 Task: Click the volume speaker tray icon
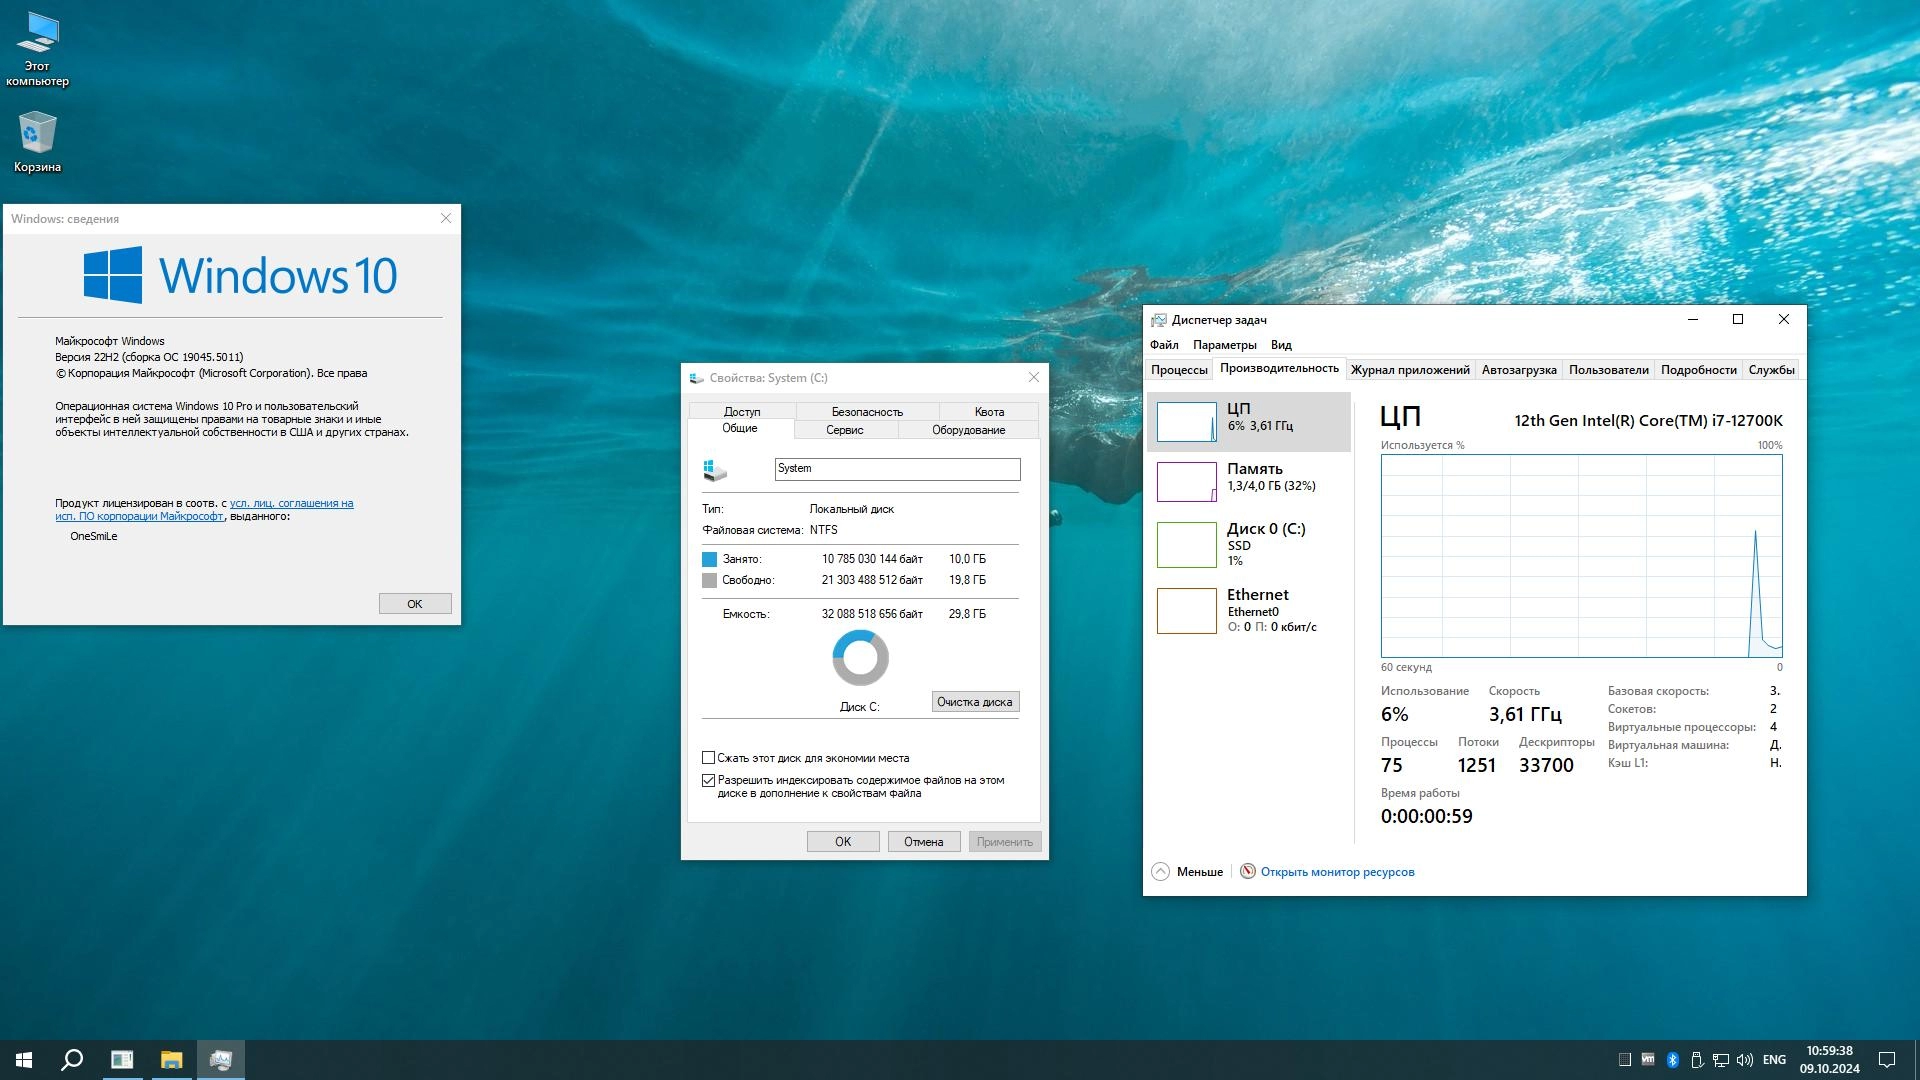coord(1745,1060)
